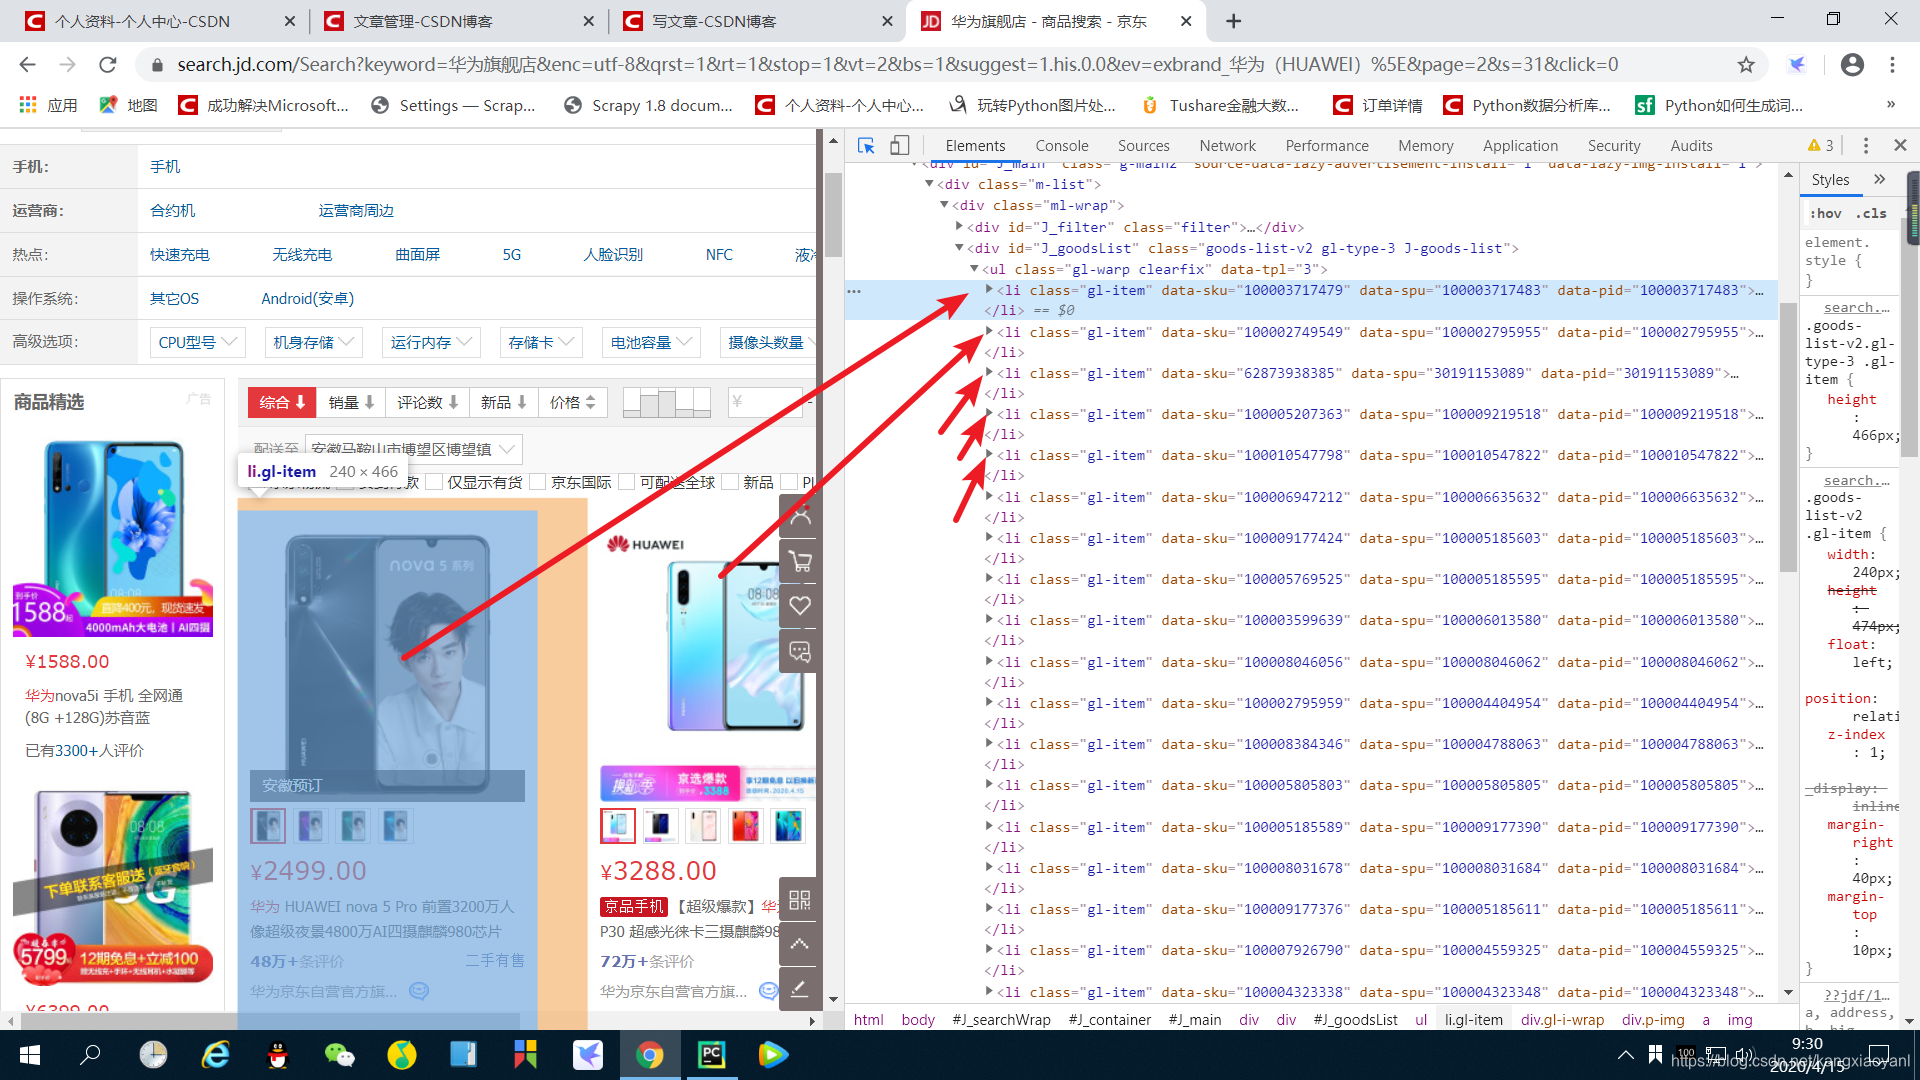The width and height of the screenshot is (1920, 1080).
Task: Check the 京东国际 checkbox
Action: [x=538, y=482]
